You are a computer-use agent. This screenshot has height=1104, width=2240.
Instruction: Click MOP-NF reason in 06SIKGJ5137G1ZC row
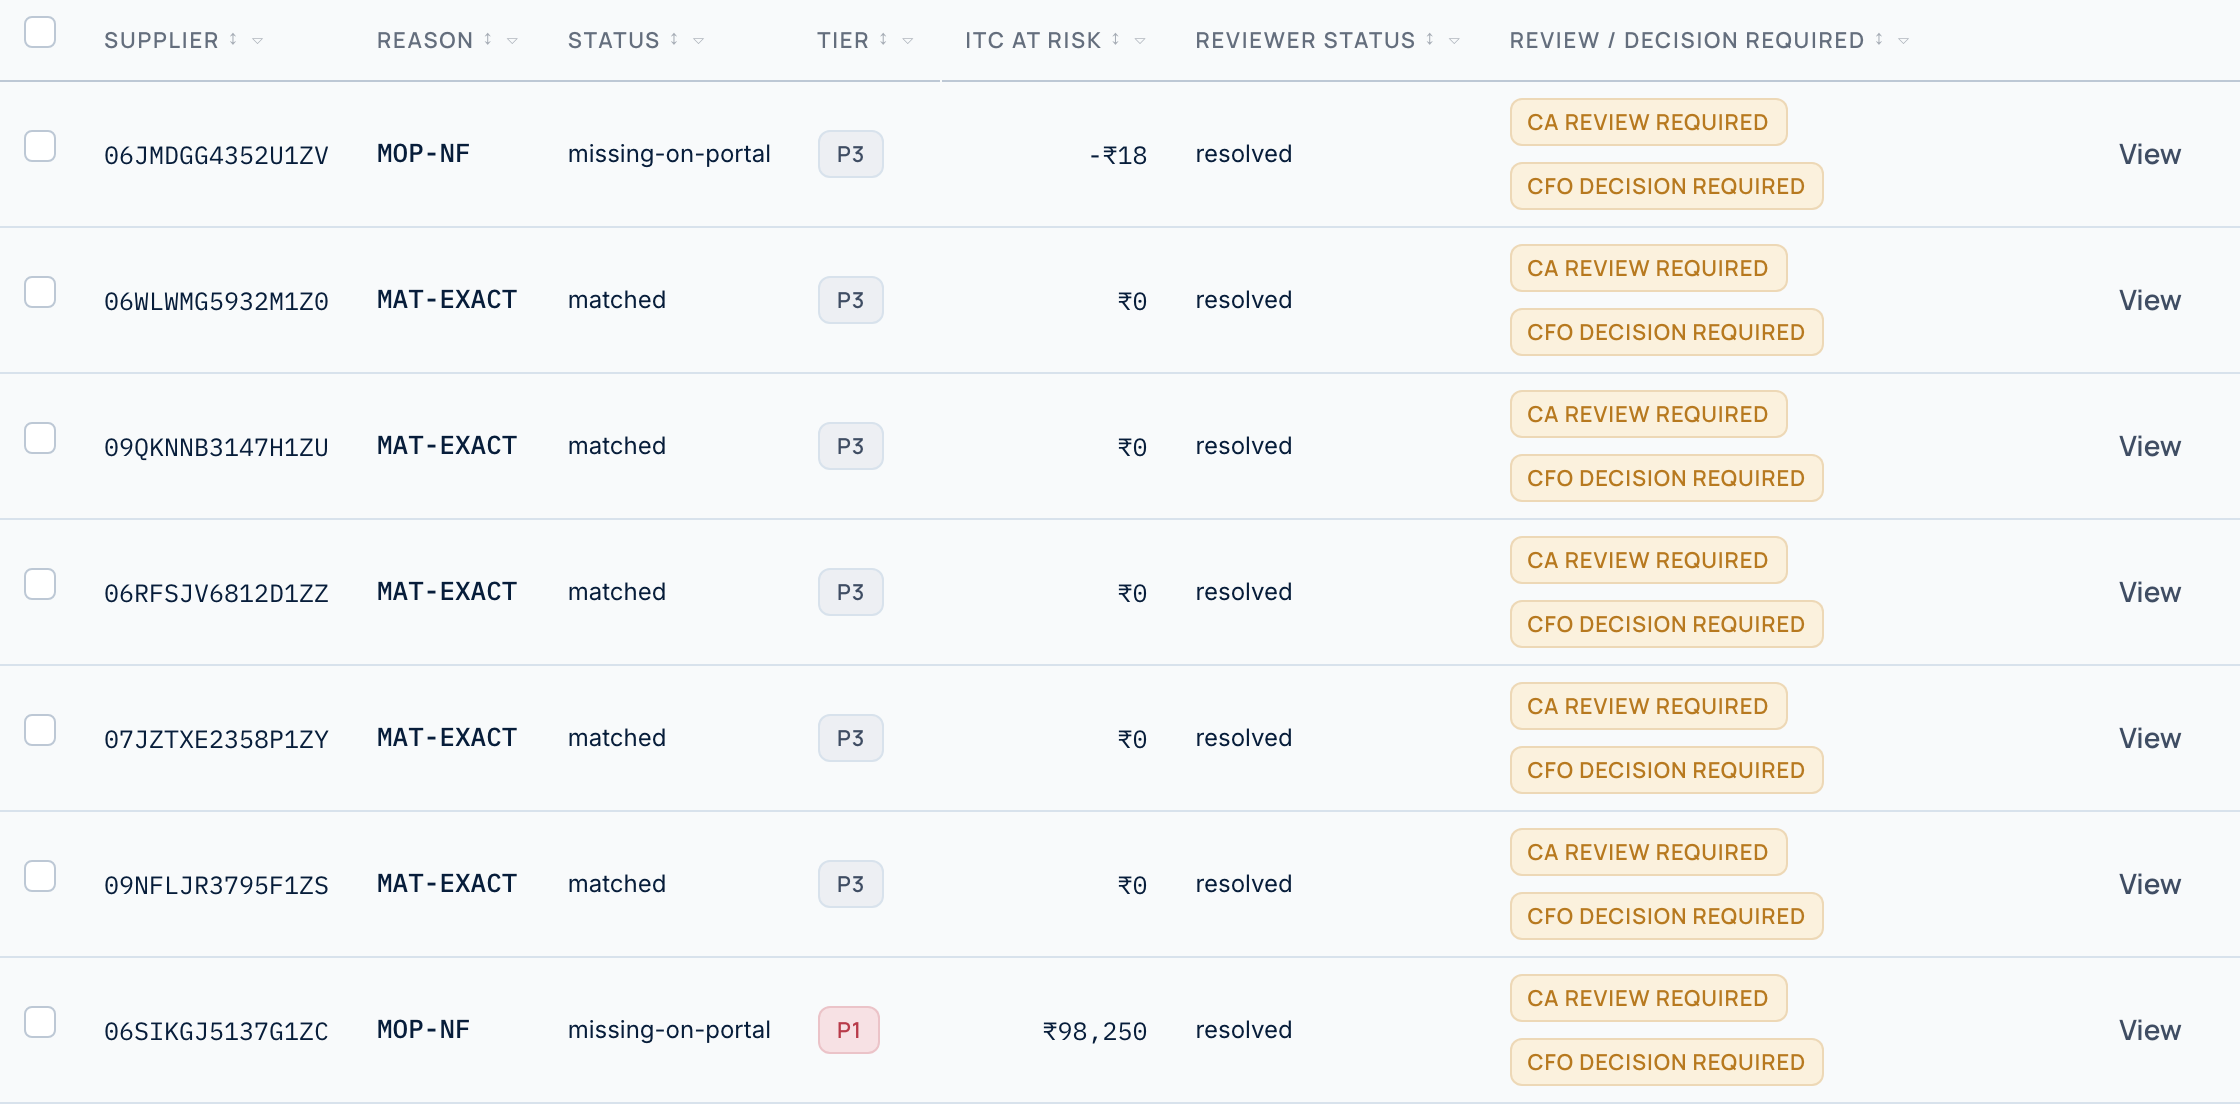423,1029
